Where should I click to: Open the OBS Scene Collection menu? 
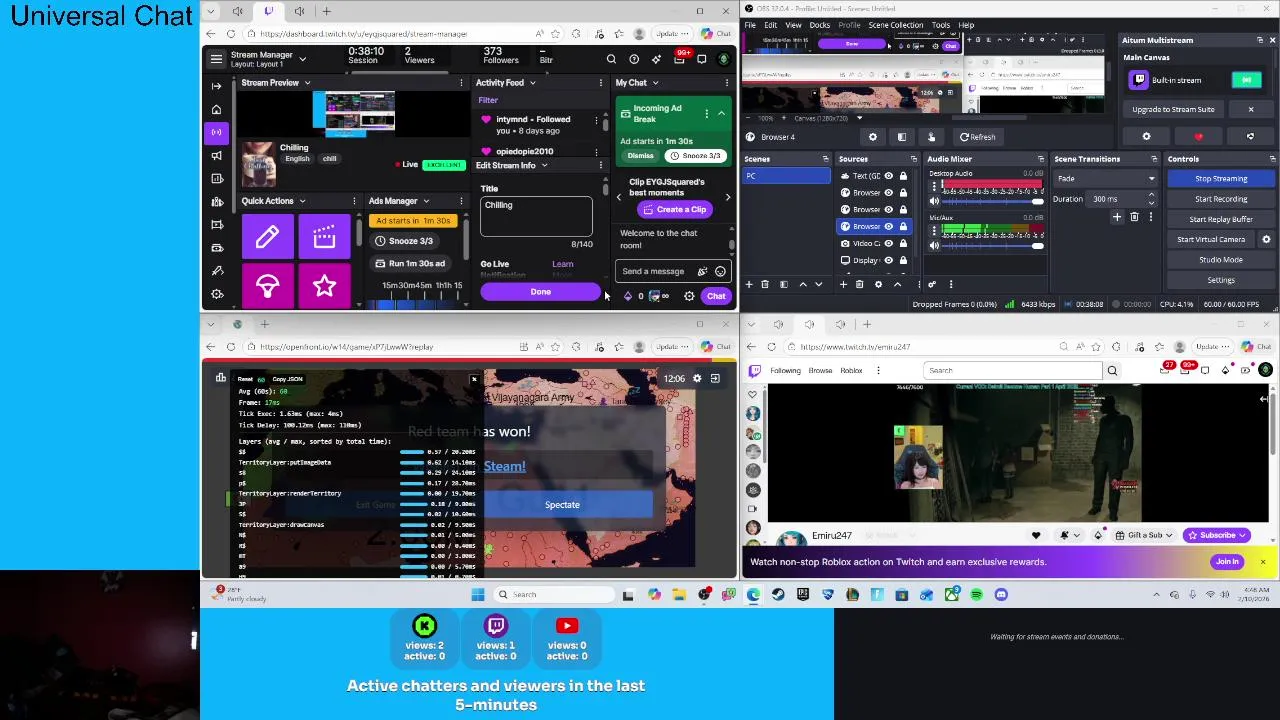(895, 25)
